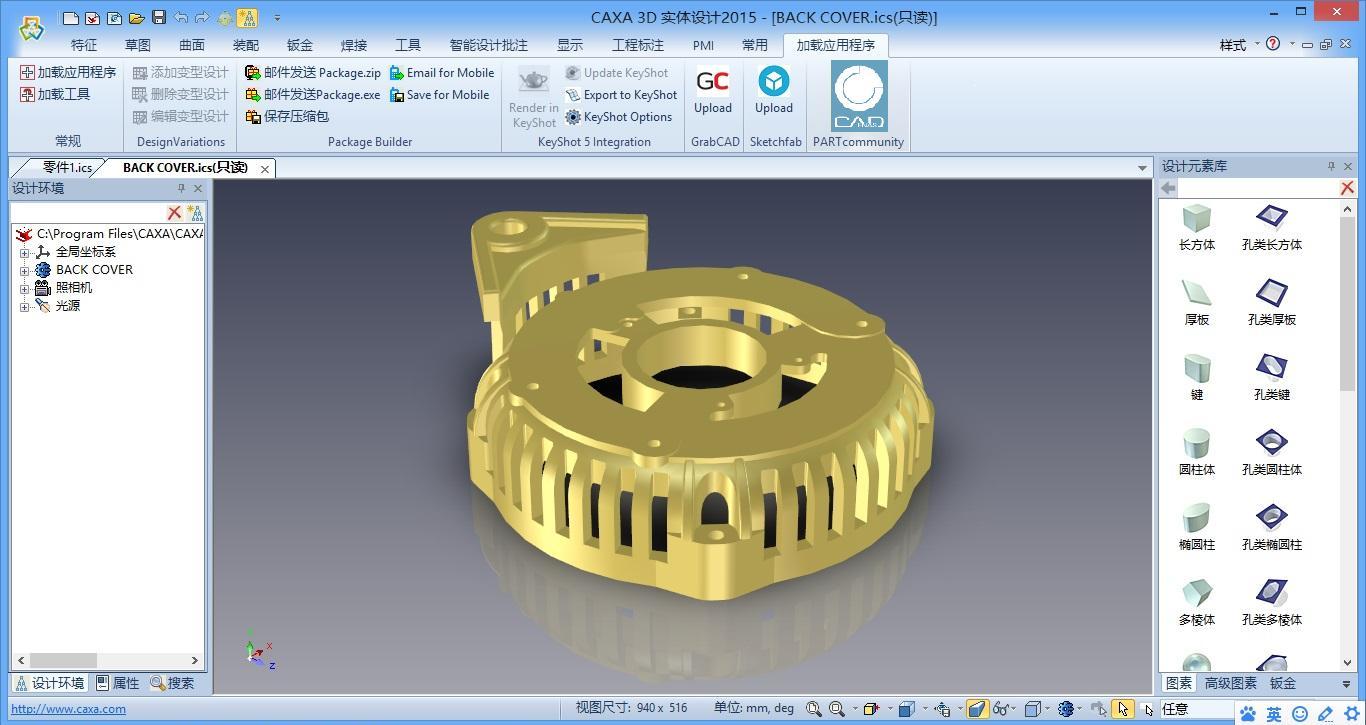The width and height of the screenshot is (1366, 725).
Task: Click 保存压缩包 to save the package
Action: pyautogui.click(x=287, y=117)
